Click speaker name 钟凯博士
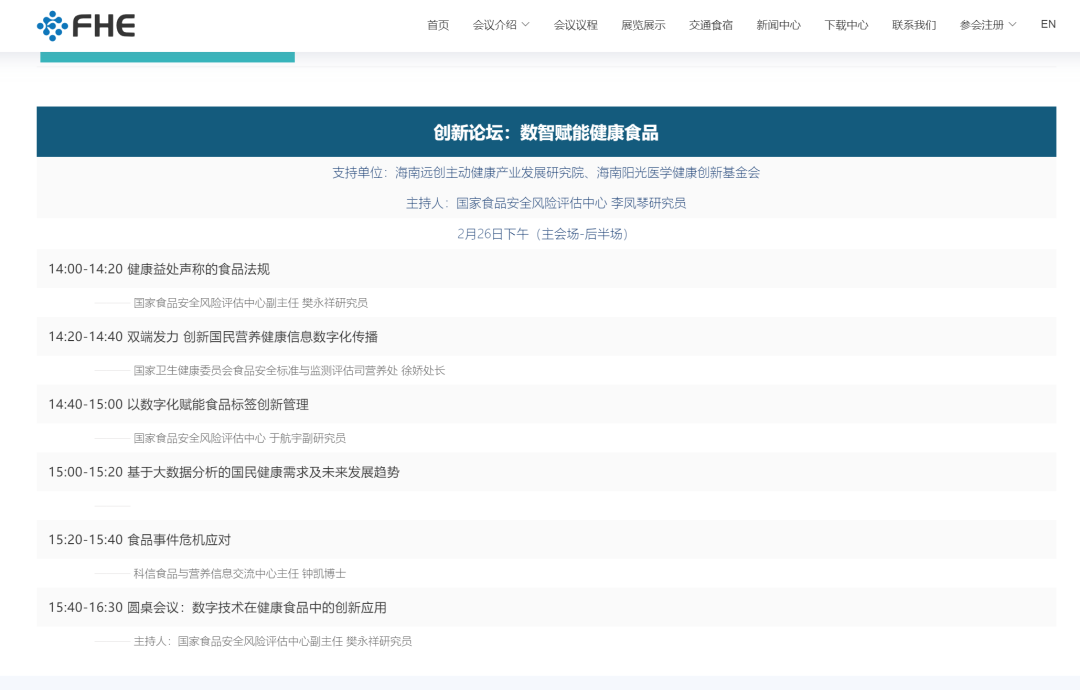The width and height of the screenshot is (1080, 690). [324, 574]
